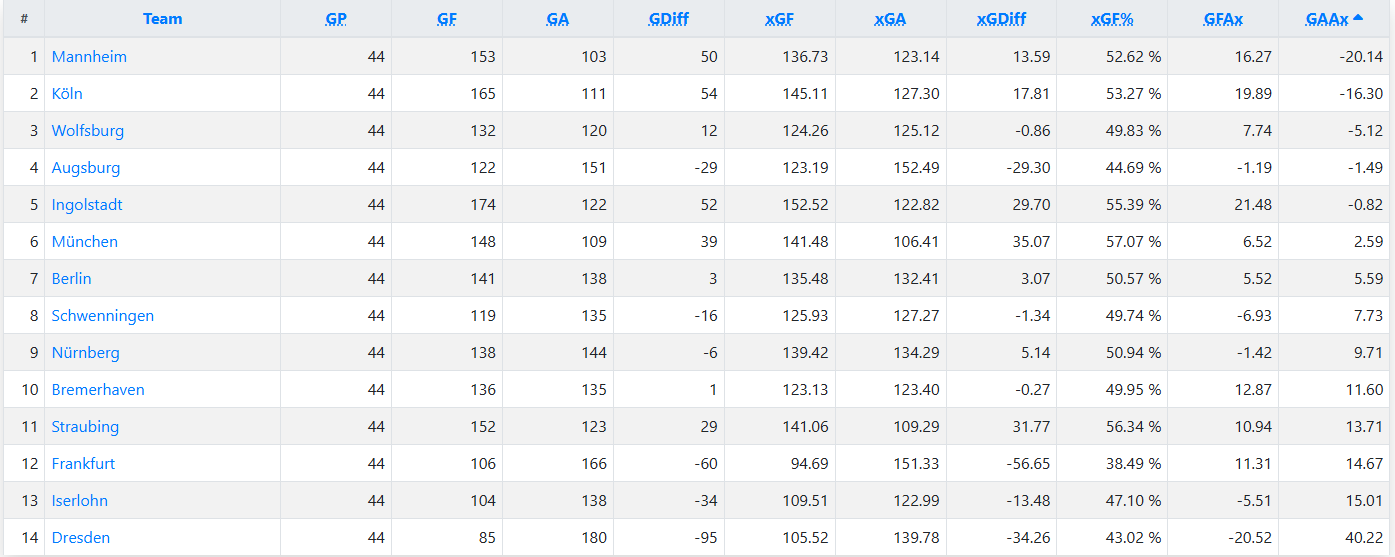Image resolution: width=1395 pixels, height=557 pixels.
Task: Open the Bremerhaven team link
Action: pyautogui.click(x=98, y=390)
